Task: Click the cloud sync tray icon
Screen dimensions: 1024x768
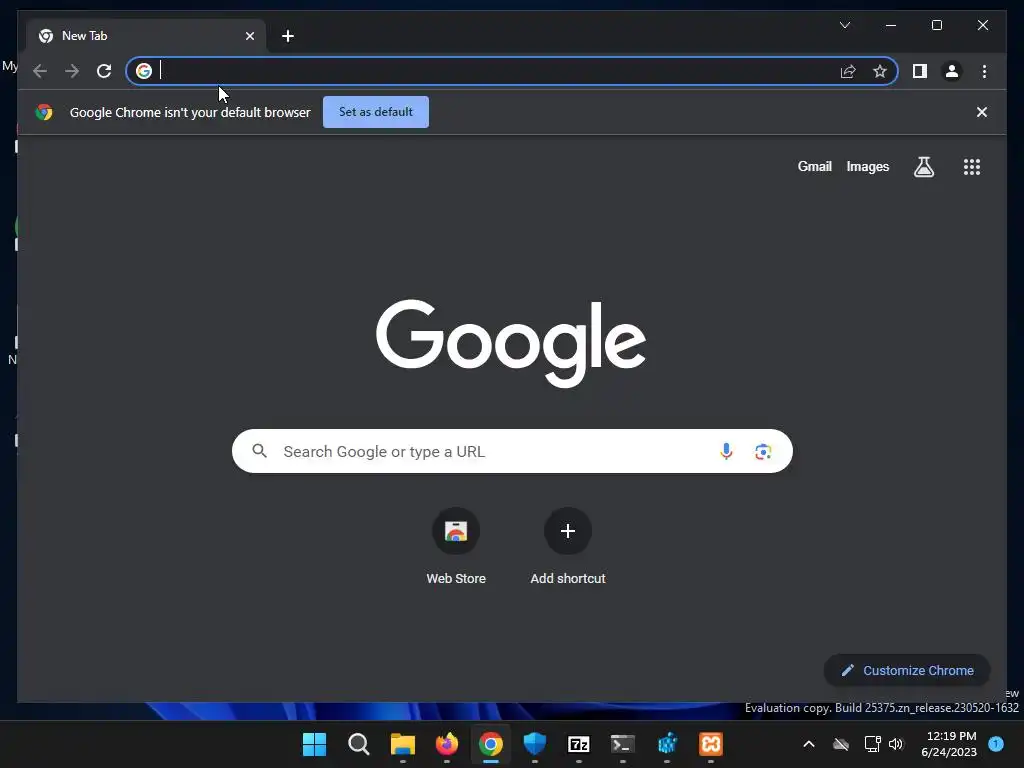Action: pos(841,744)
